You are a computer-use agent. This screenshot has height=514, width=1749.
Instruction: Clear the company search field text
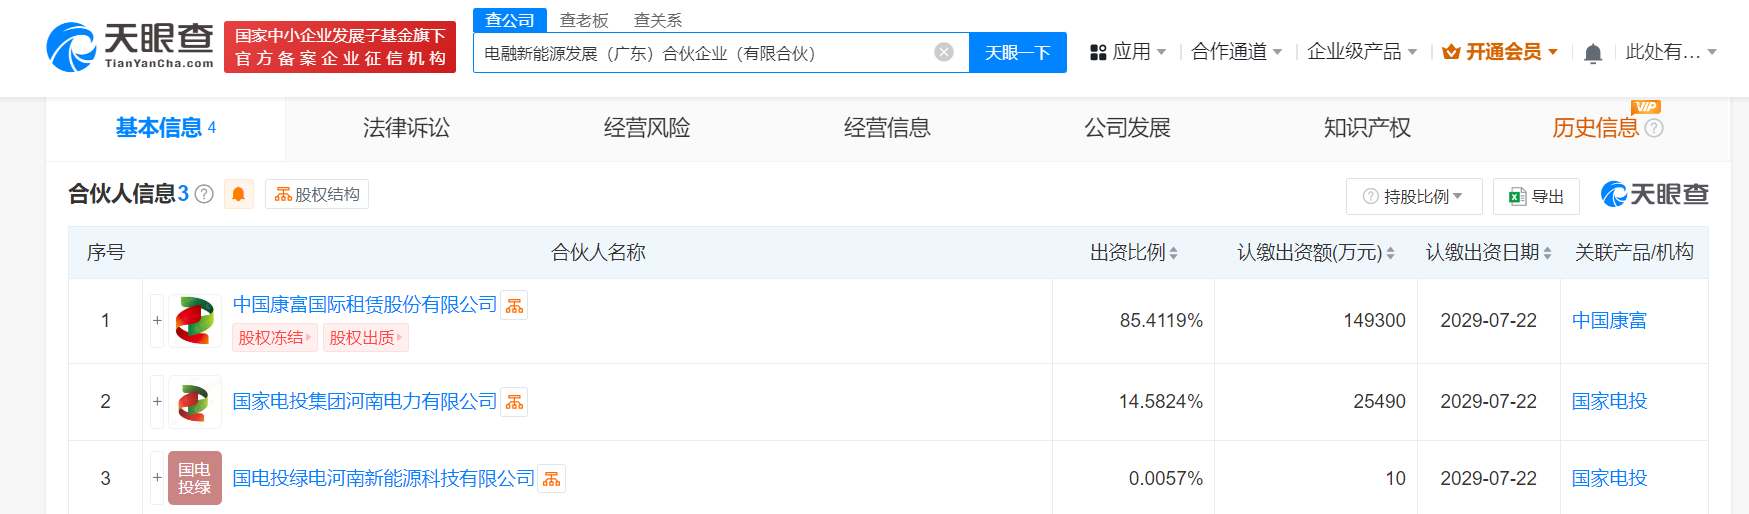tap(944, 52)
